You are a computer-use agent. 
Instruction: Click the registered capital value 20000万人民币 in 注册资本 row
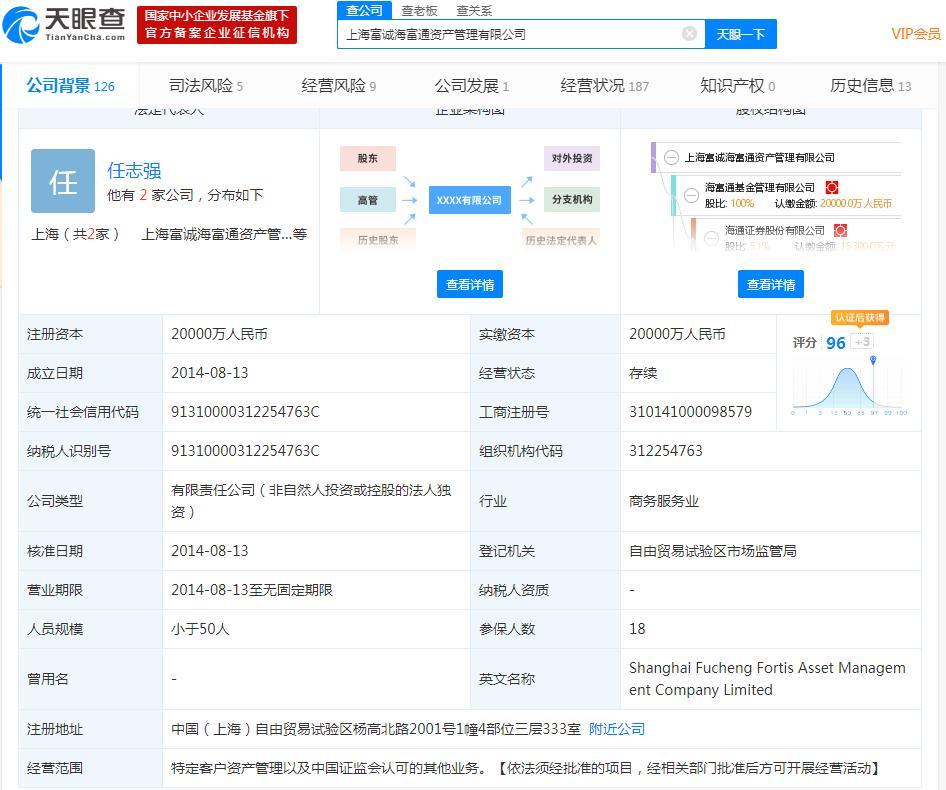click(x=219, y=334)
